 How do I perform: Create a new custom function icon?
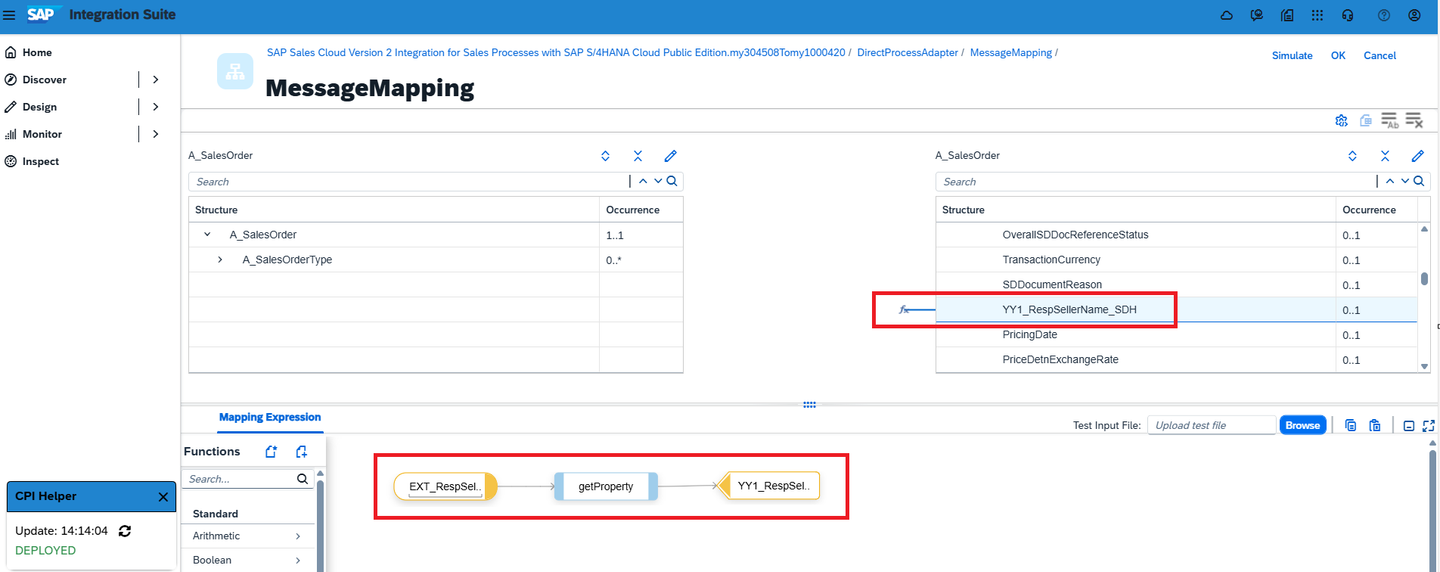click(x=271, y=452)
